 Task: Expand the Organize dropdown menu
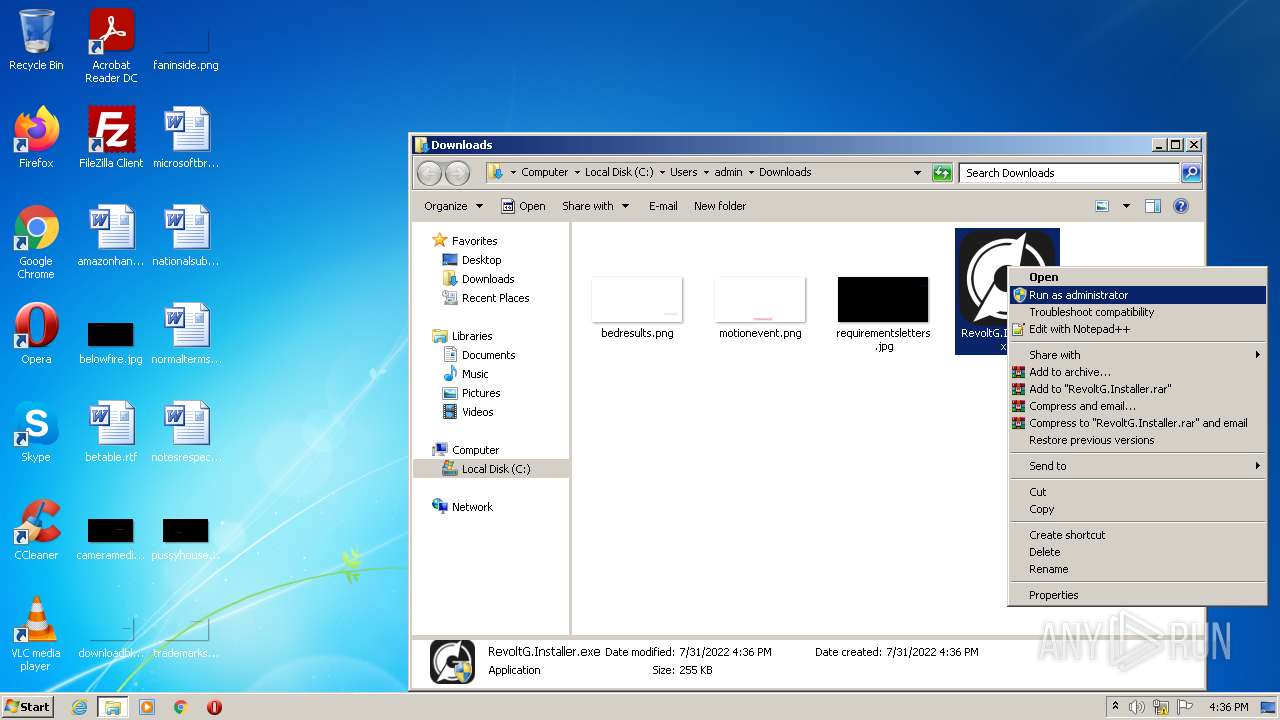(453, 206)
